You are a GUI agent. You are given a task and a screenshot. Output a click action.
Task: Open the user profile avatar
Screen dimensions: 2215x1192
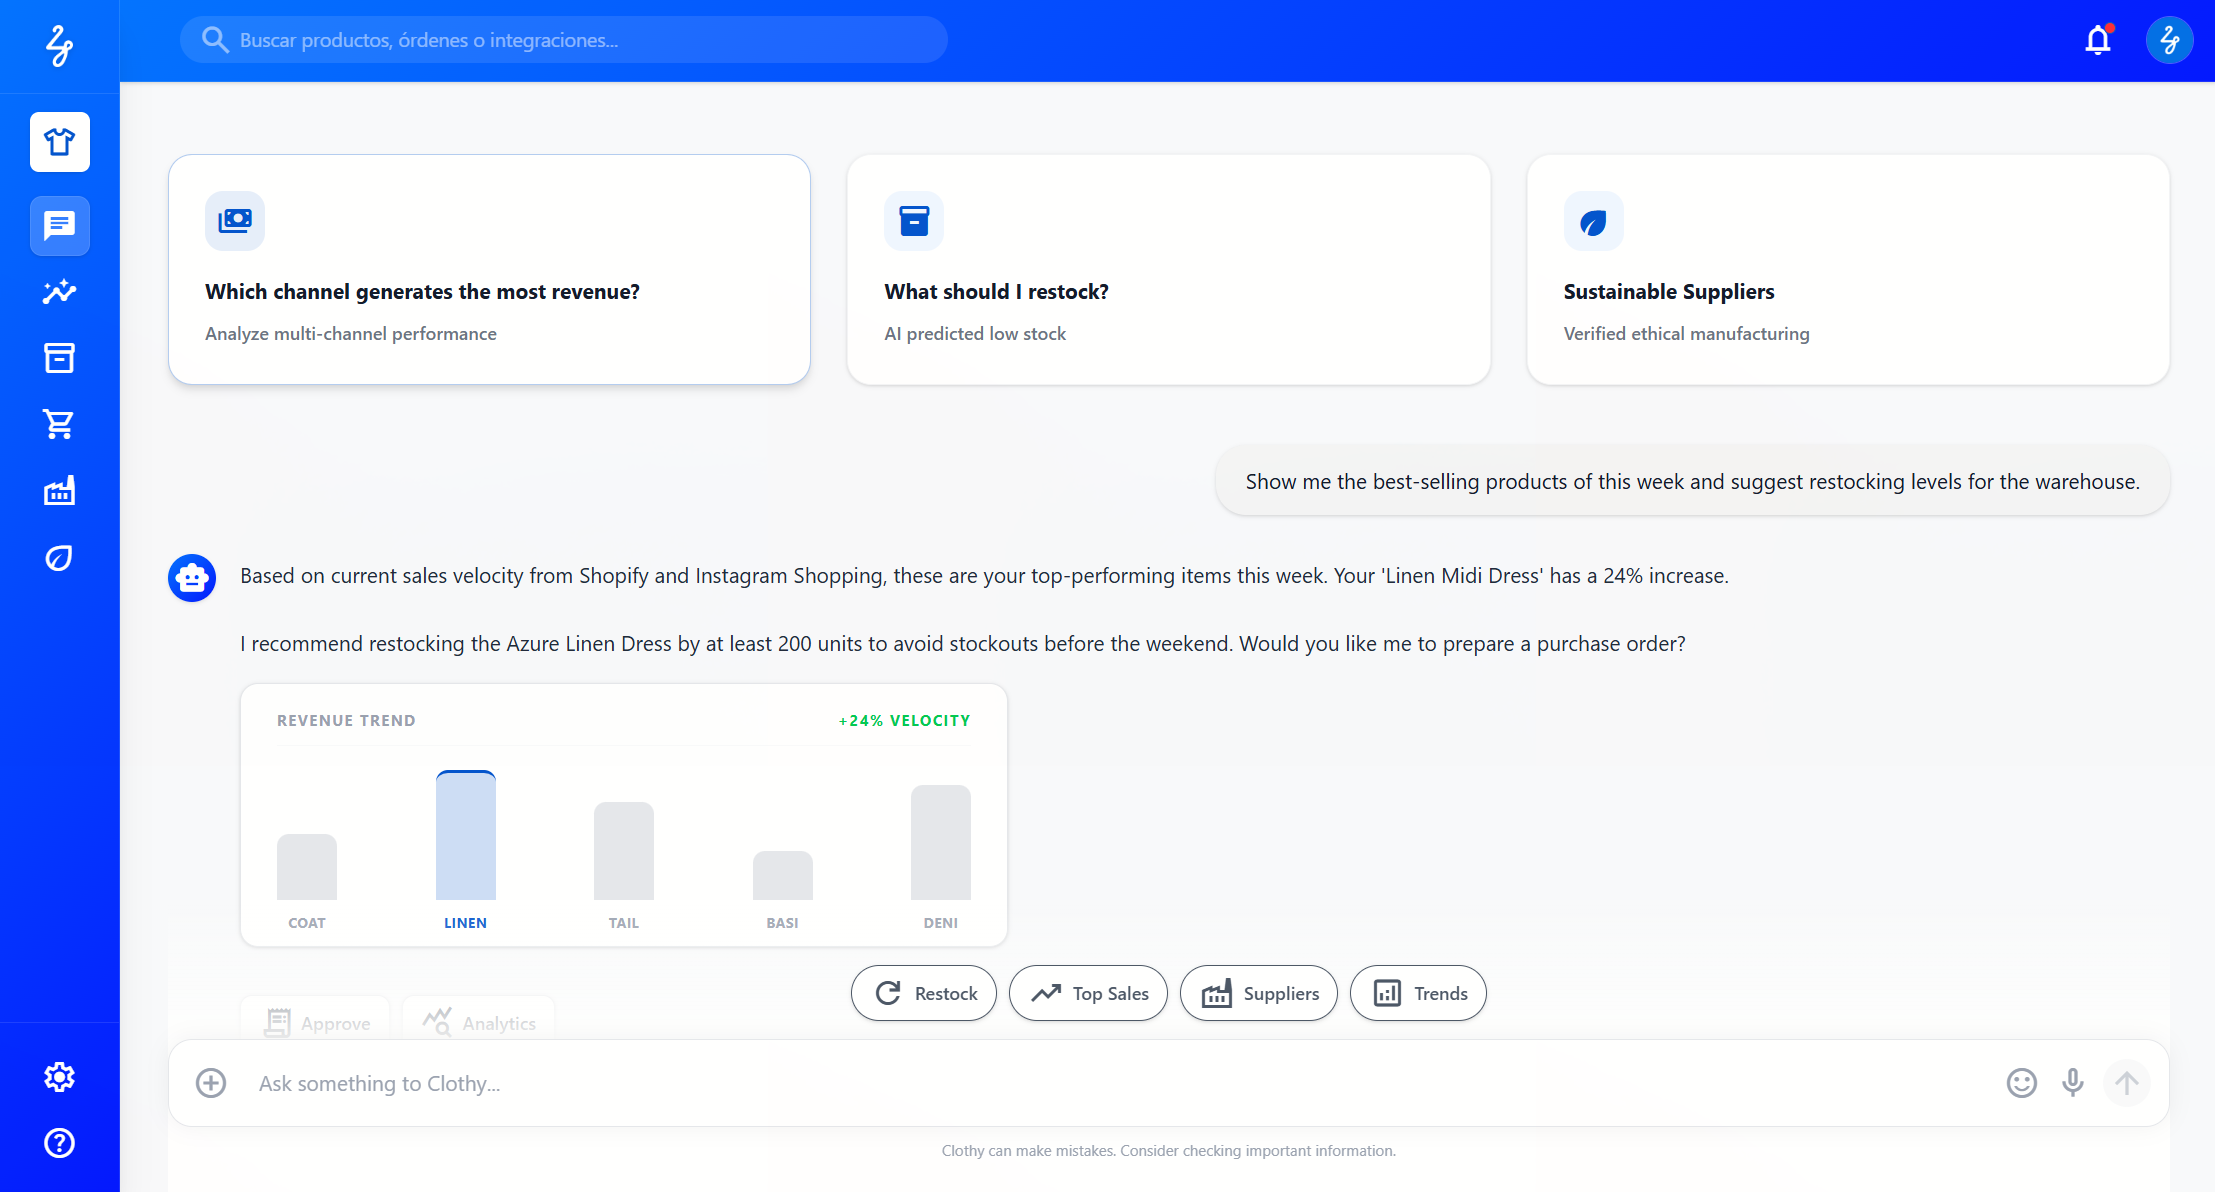click(x=2170, y=40)
